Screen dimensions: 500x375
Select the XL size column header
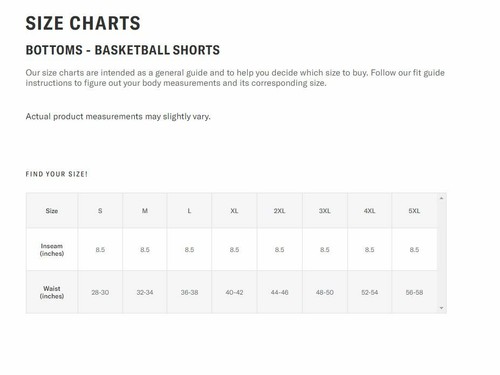tap(234, 211)
